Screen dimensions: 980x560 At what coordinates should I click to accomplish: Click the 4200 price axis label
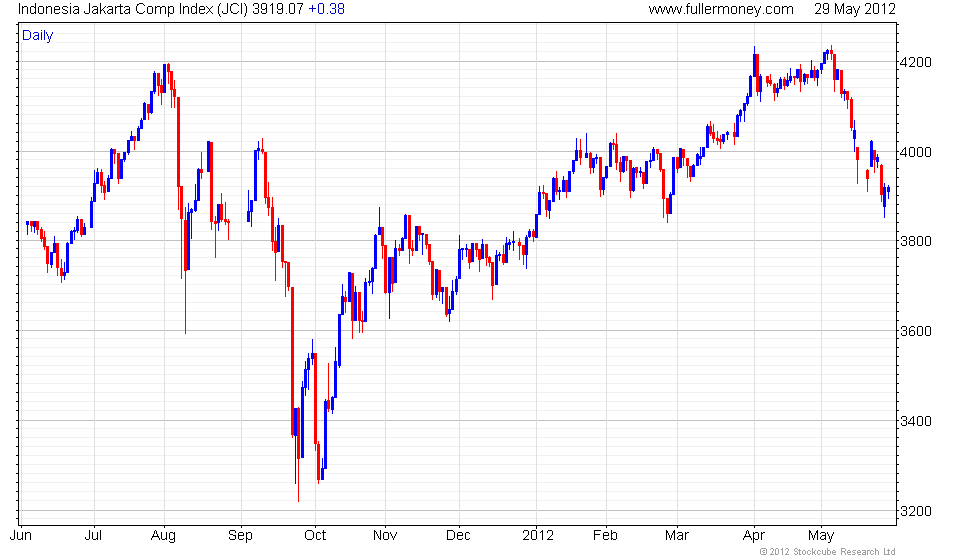click(x=915, y=62)
